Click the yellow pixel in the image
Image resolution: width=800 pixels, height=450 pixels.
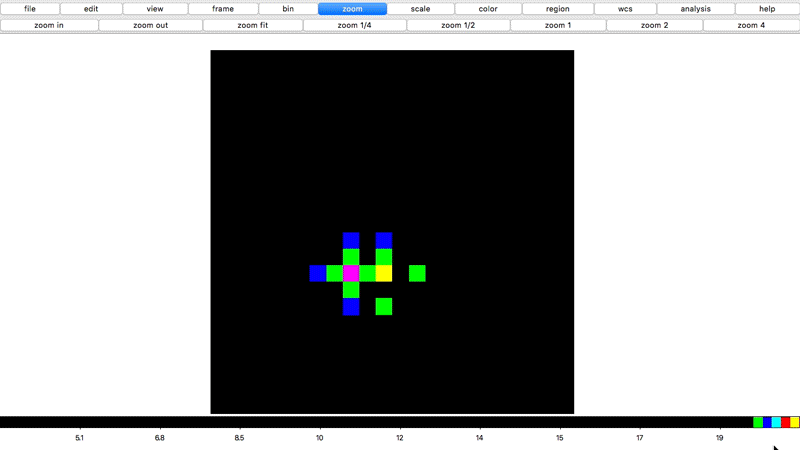point(384,273)
